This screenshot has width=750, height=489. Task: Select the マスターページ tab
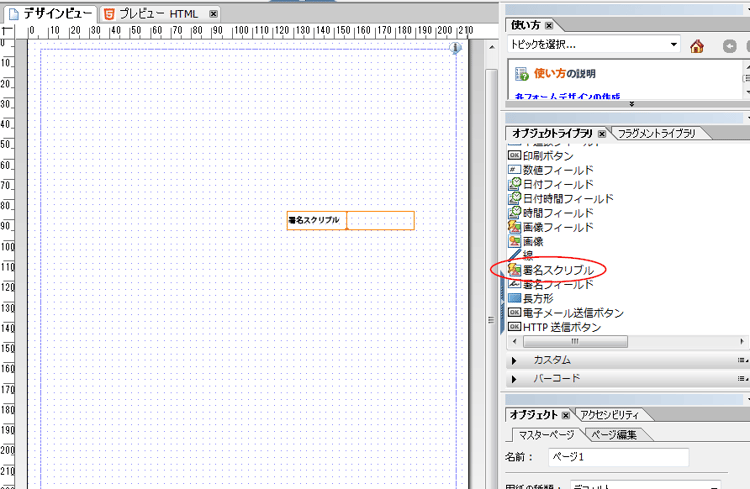click(547, 435)
